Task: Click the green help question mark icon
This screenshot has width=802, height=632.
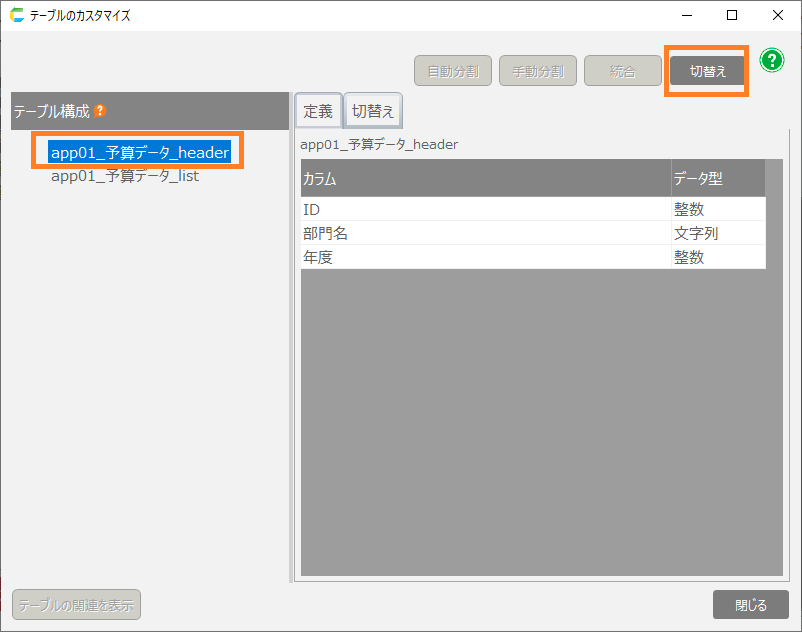Action: pyautogui.click(x=771, y=60)
